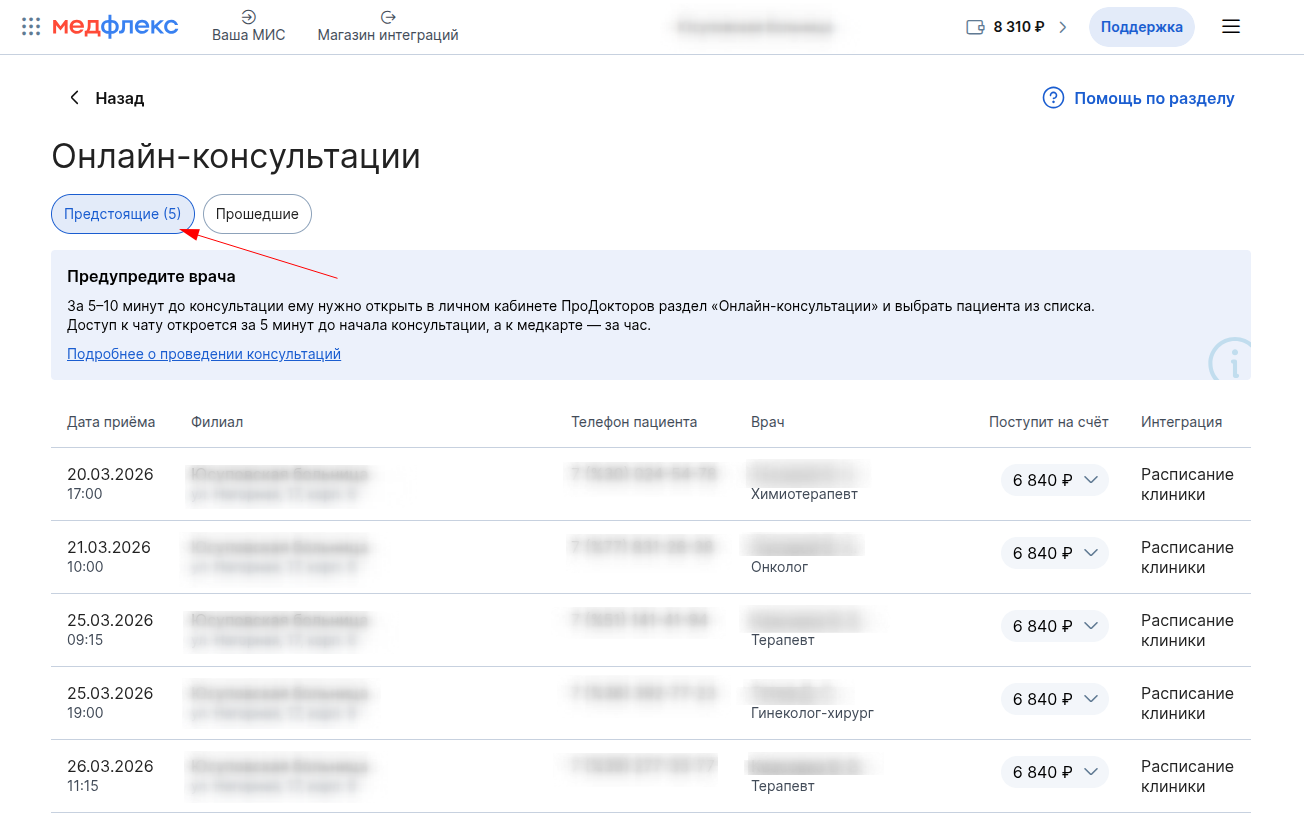Open Магазин интеграций
The image size is (1304, 829).
[388, 27]
